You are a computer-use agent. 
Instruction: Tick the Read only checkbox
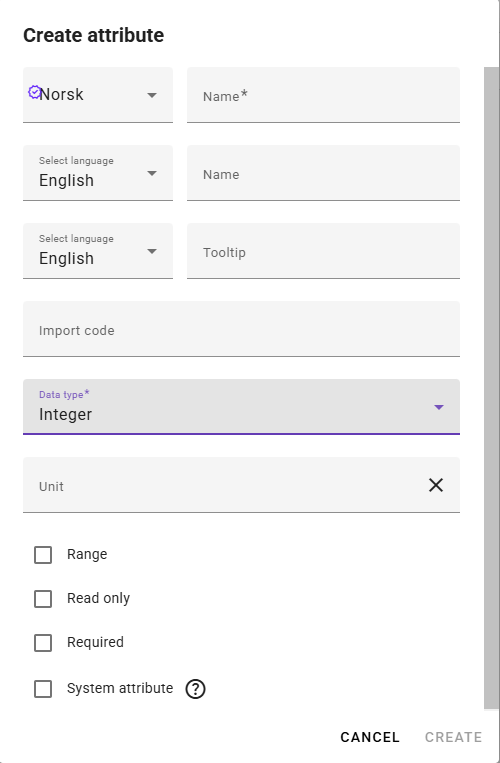point(43,599)
